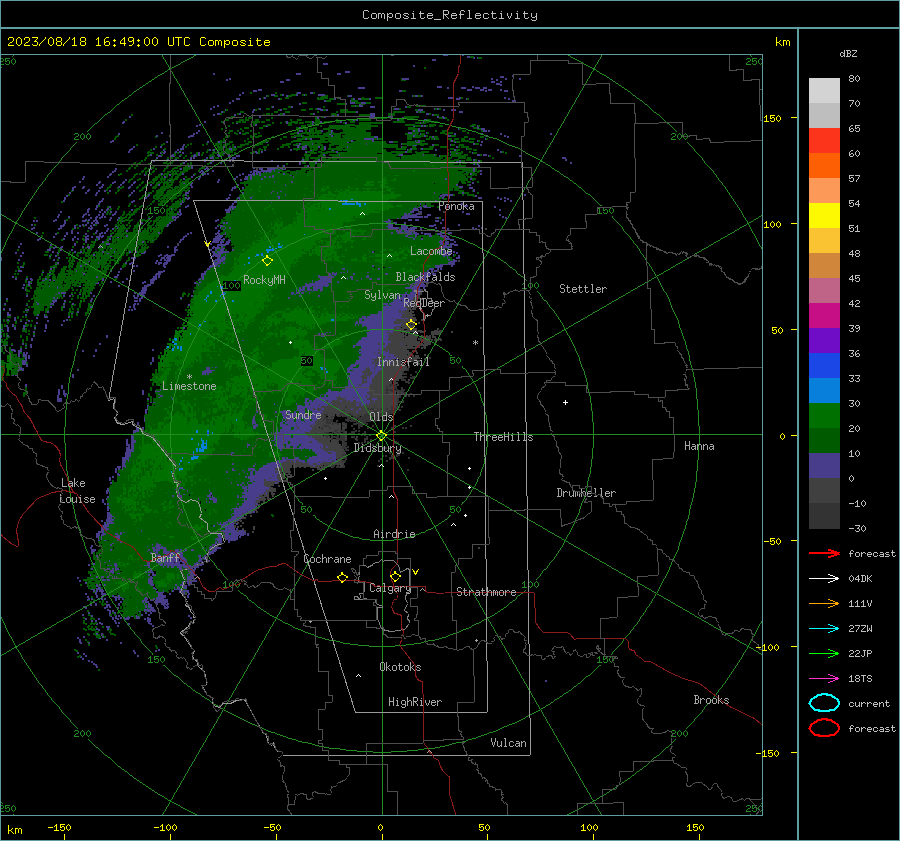Pick the yellow 54 dBZ swatch
This screenshot has width=900, height=841.
tap(824, 216)
